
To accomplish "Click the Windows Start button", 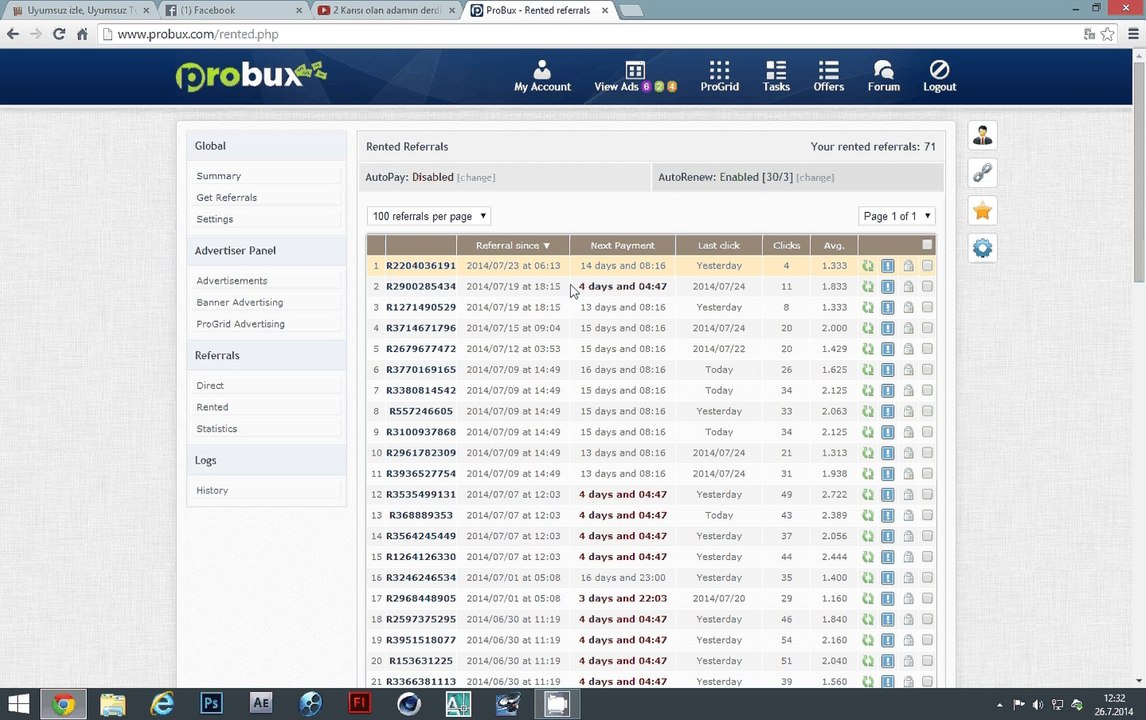I will tap(18, 703).
